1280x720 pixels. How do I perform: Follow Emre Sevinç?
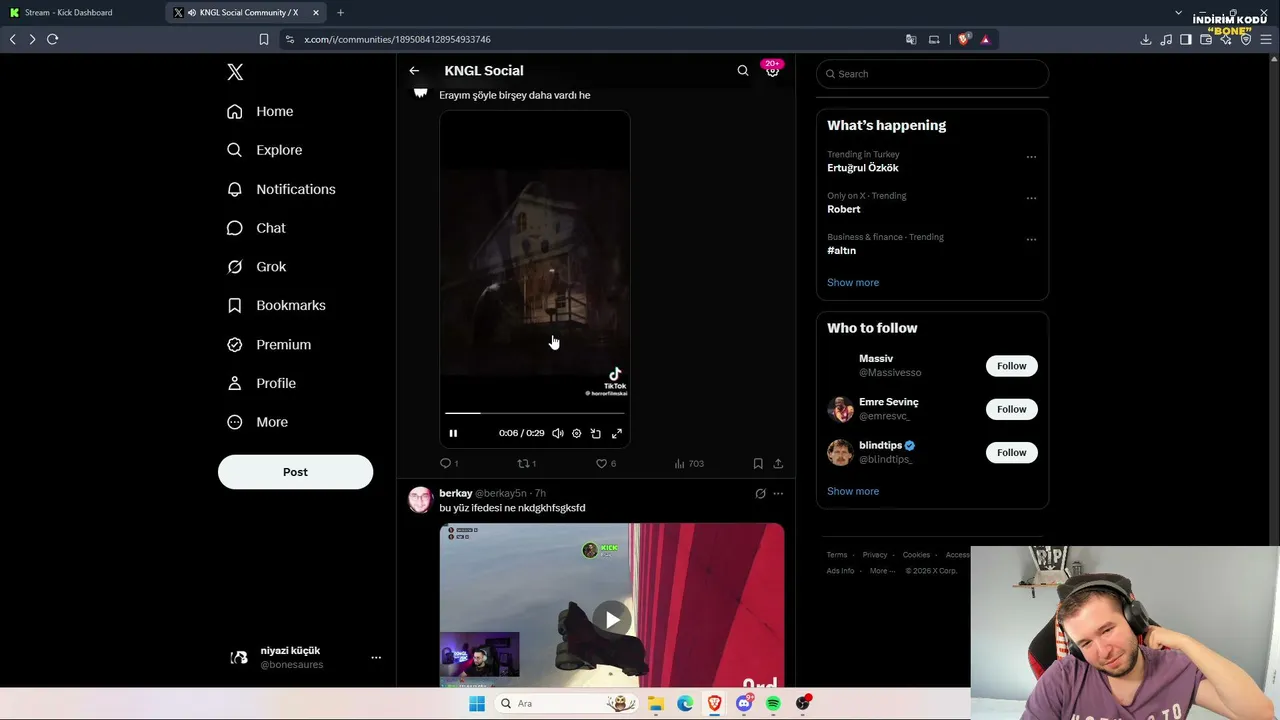point(1012,409)
